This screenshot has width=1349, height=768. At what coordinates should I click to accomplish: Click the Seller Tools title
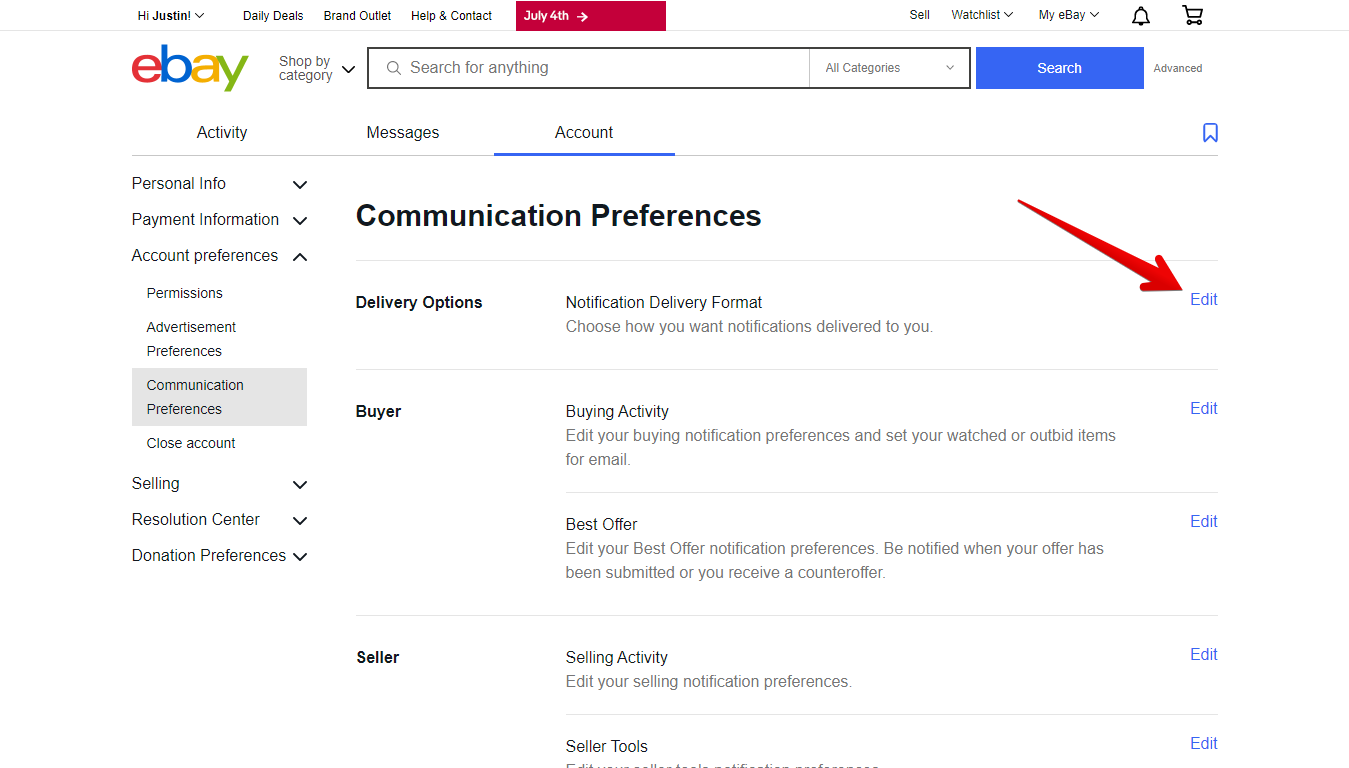(x=607, y=747)
